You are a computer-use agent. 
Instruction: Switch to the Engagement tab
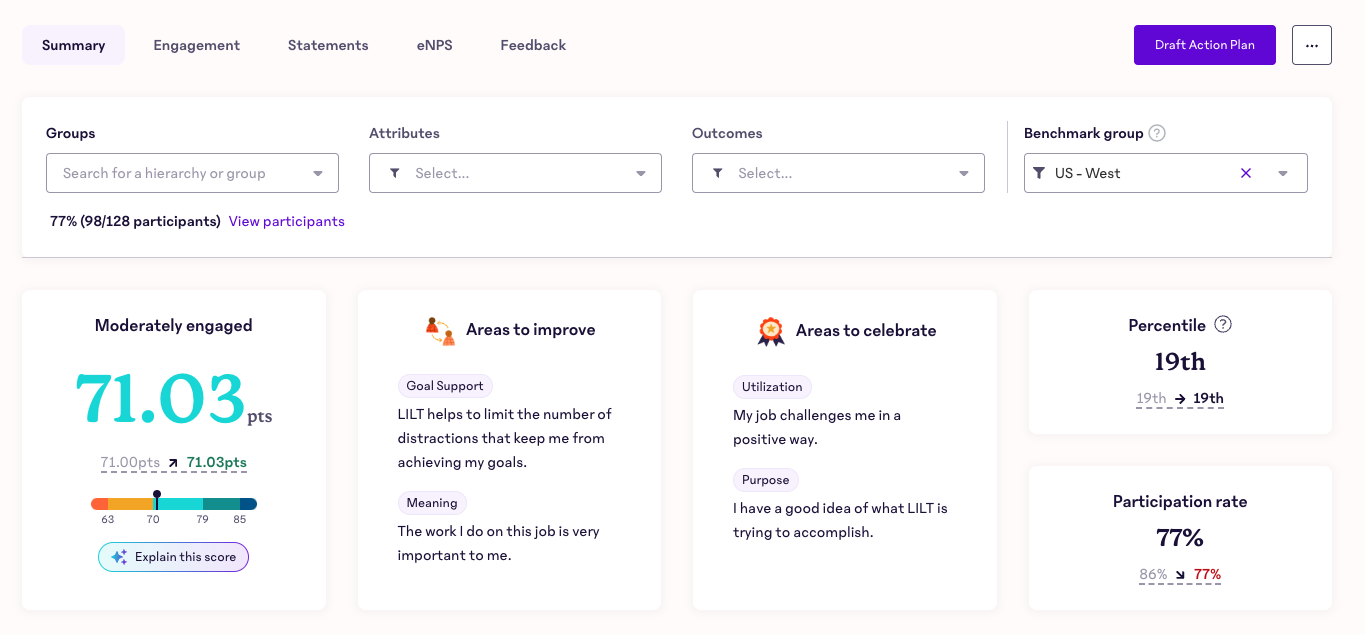point(196,45)
